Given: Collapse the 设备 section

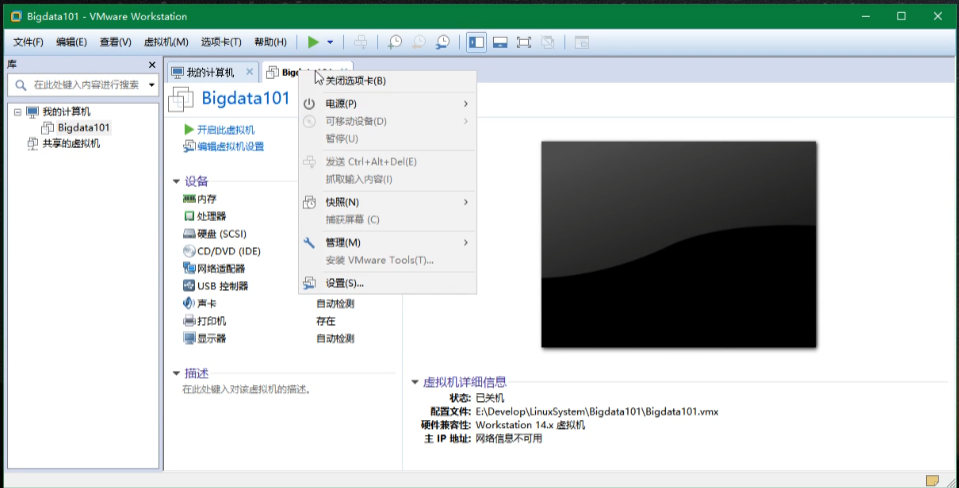Looking at the screenshot, I should point(176,182).
